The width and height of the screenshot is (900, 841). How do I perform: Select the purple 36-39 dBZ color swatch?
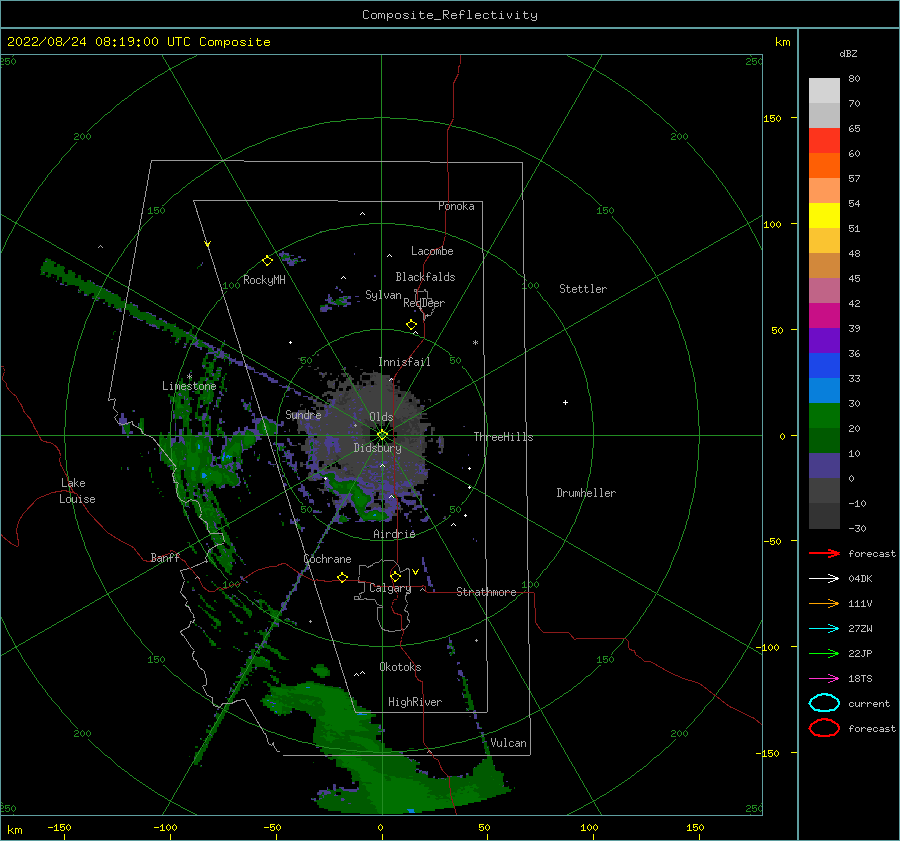pos(824,340)
